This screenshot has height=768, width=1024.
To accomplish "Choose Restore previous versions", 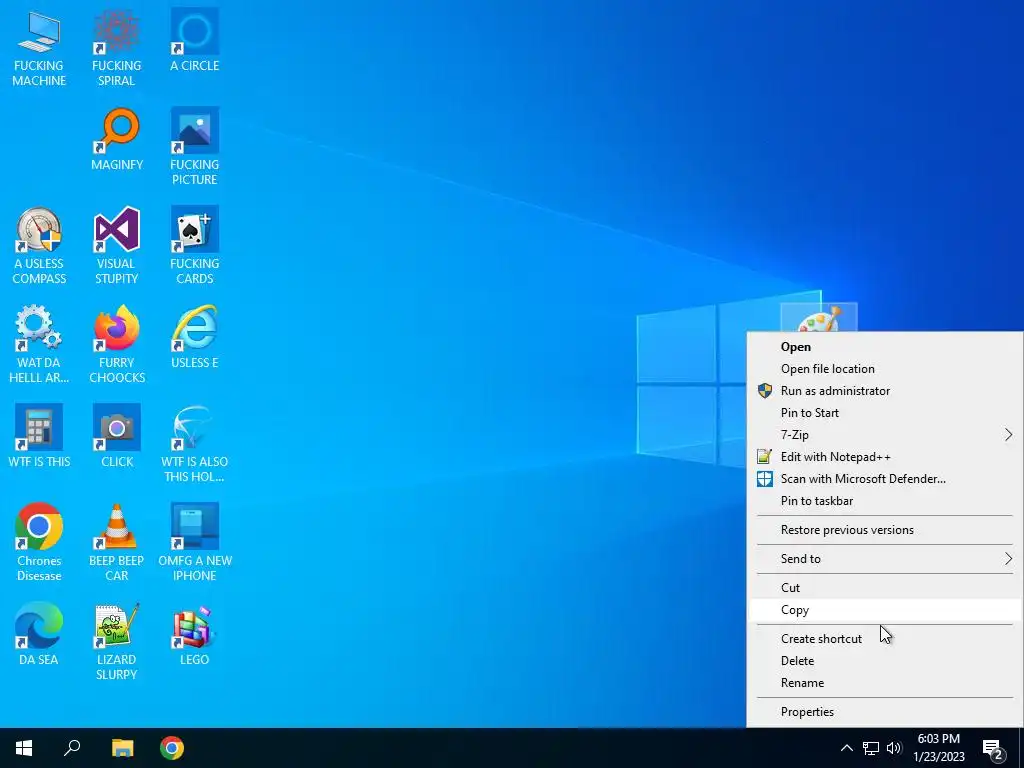I will pyautogui.click(x=884, y=530).
